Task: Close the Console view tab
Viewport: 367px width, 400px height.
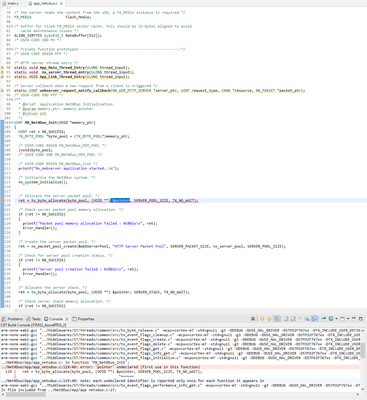Action: pyautogui.click(x=67, y=319)
